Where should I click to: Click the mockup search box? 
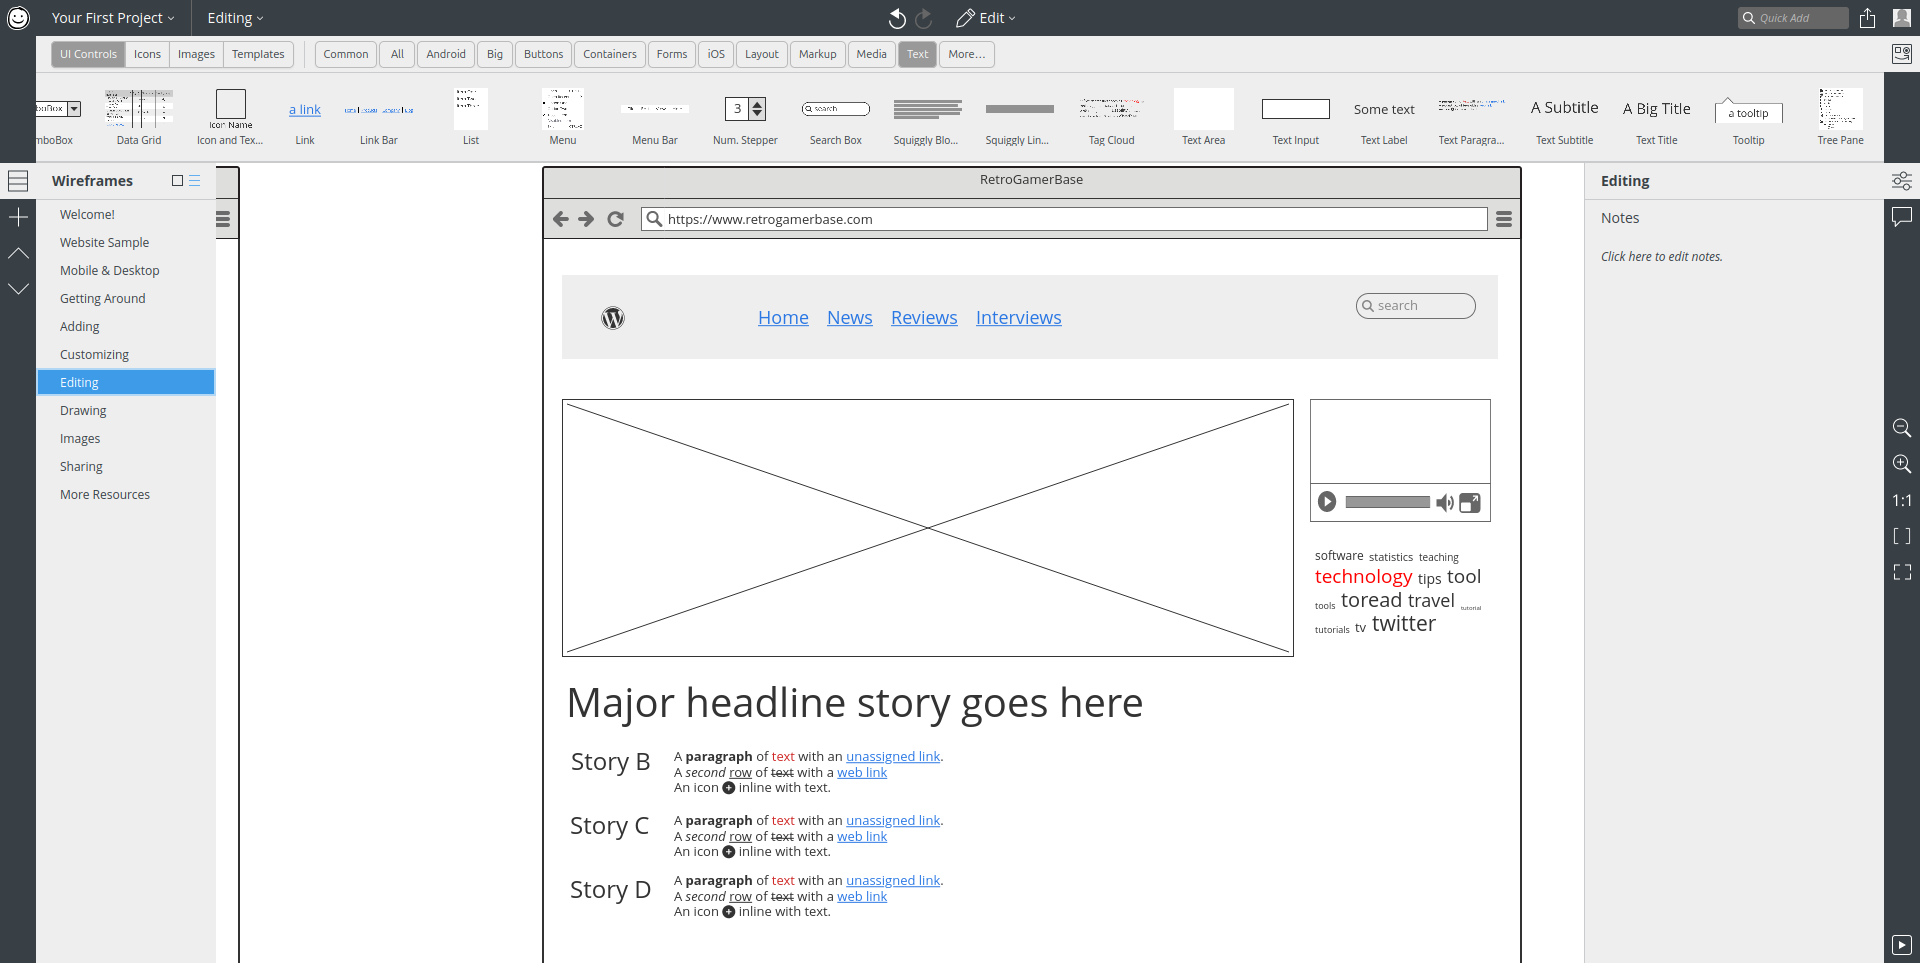(x=1416, y=306)
